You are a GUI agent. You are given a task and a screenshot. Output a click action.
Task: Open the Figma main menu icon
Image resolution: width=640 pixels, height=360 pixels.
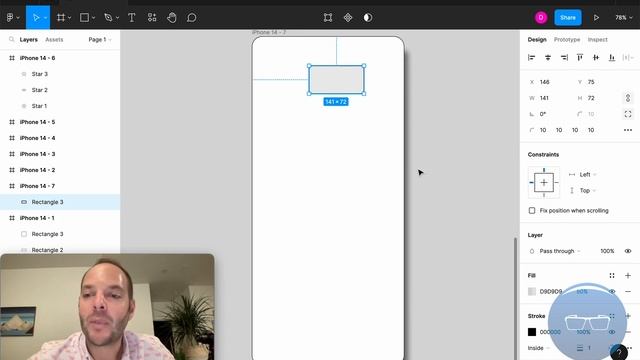click(x=10, y=18)
